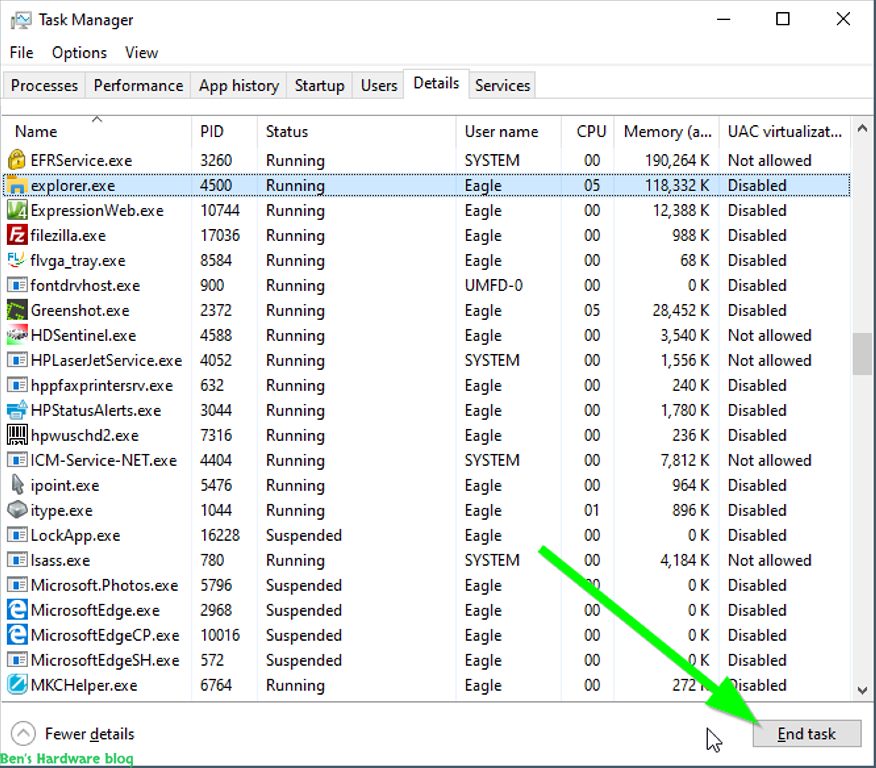Viewport: 876px width, 768px height.
Task: Sort by the Memory column header
Action: click(666, 131)
